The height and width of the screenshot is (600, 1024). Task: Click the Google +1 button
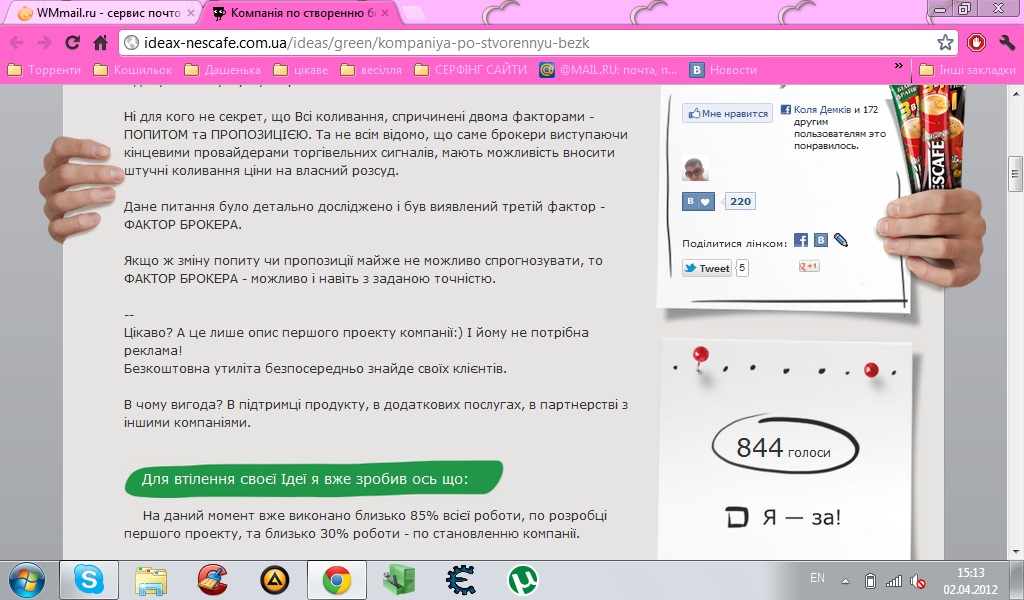(809, 266)
